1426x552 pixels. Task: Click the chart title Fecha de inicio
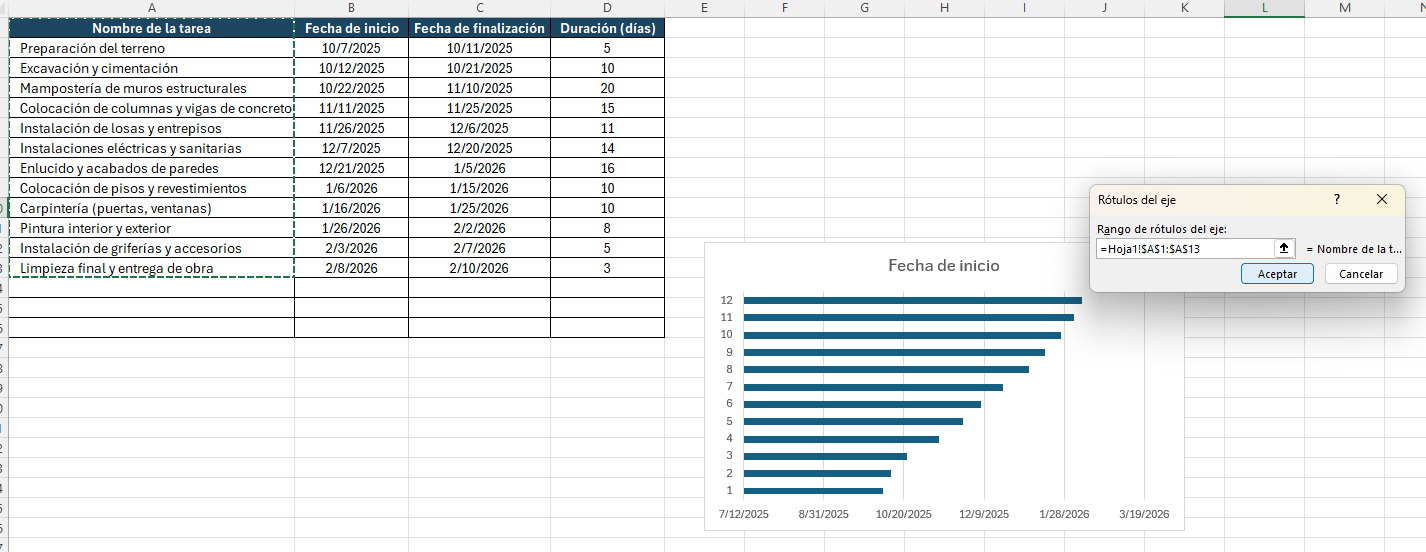point(943,266)
